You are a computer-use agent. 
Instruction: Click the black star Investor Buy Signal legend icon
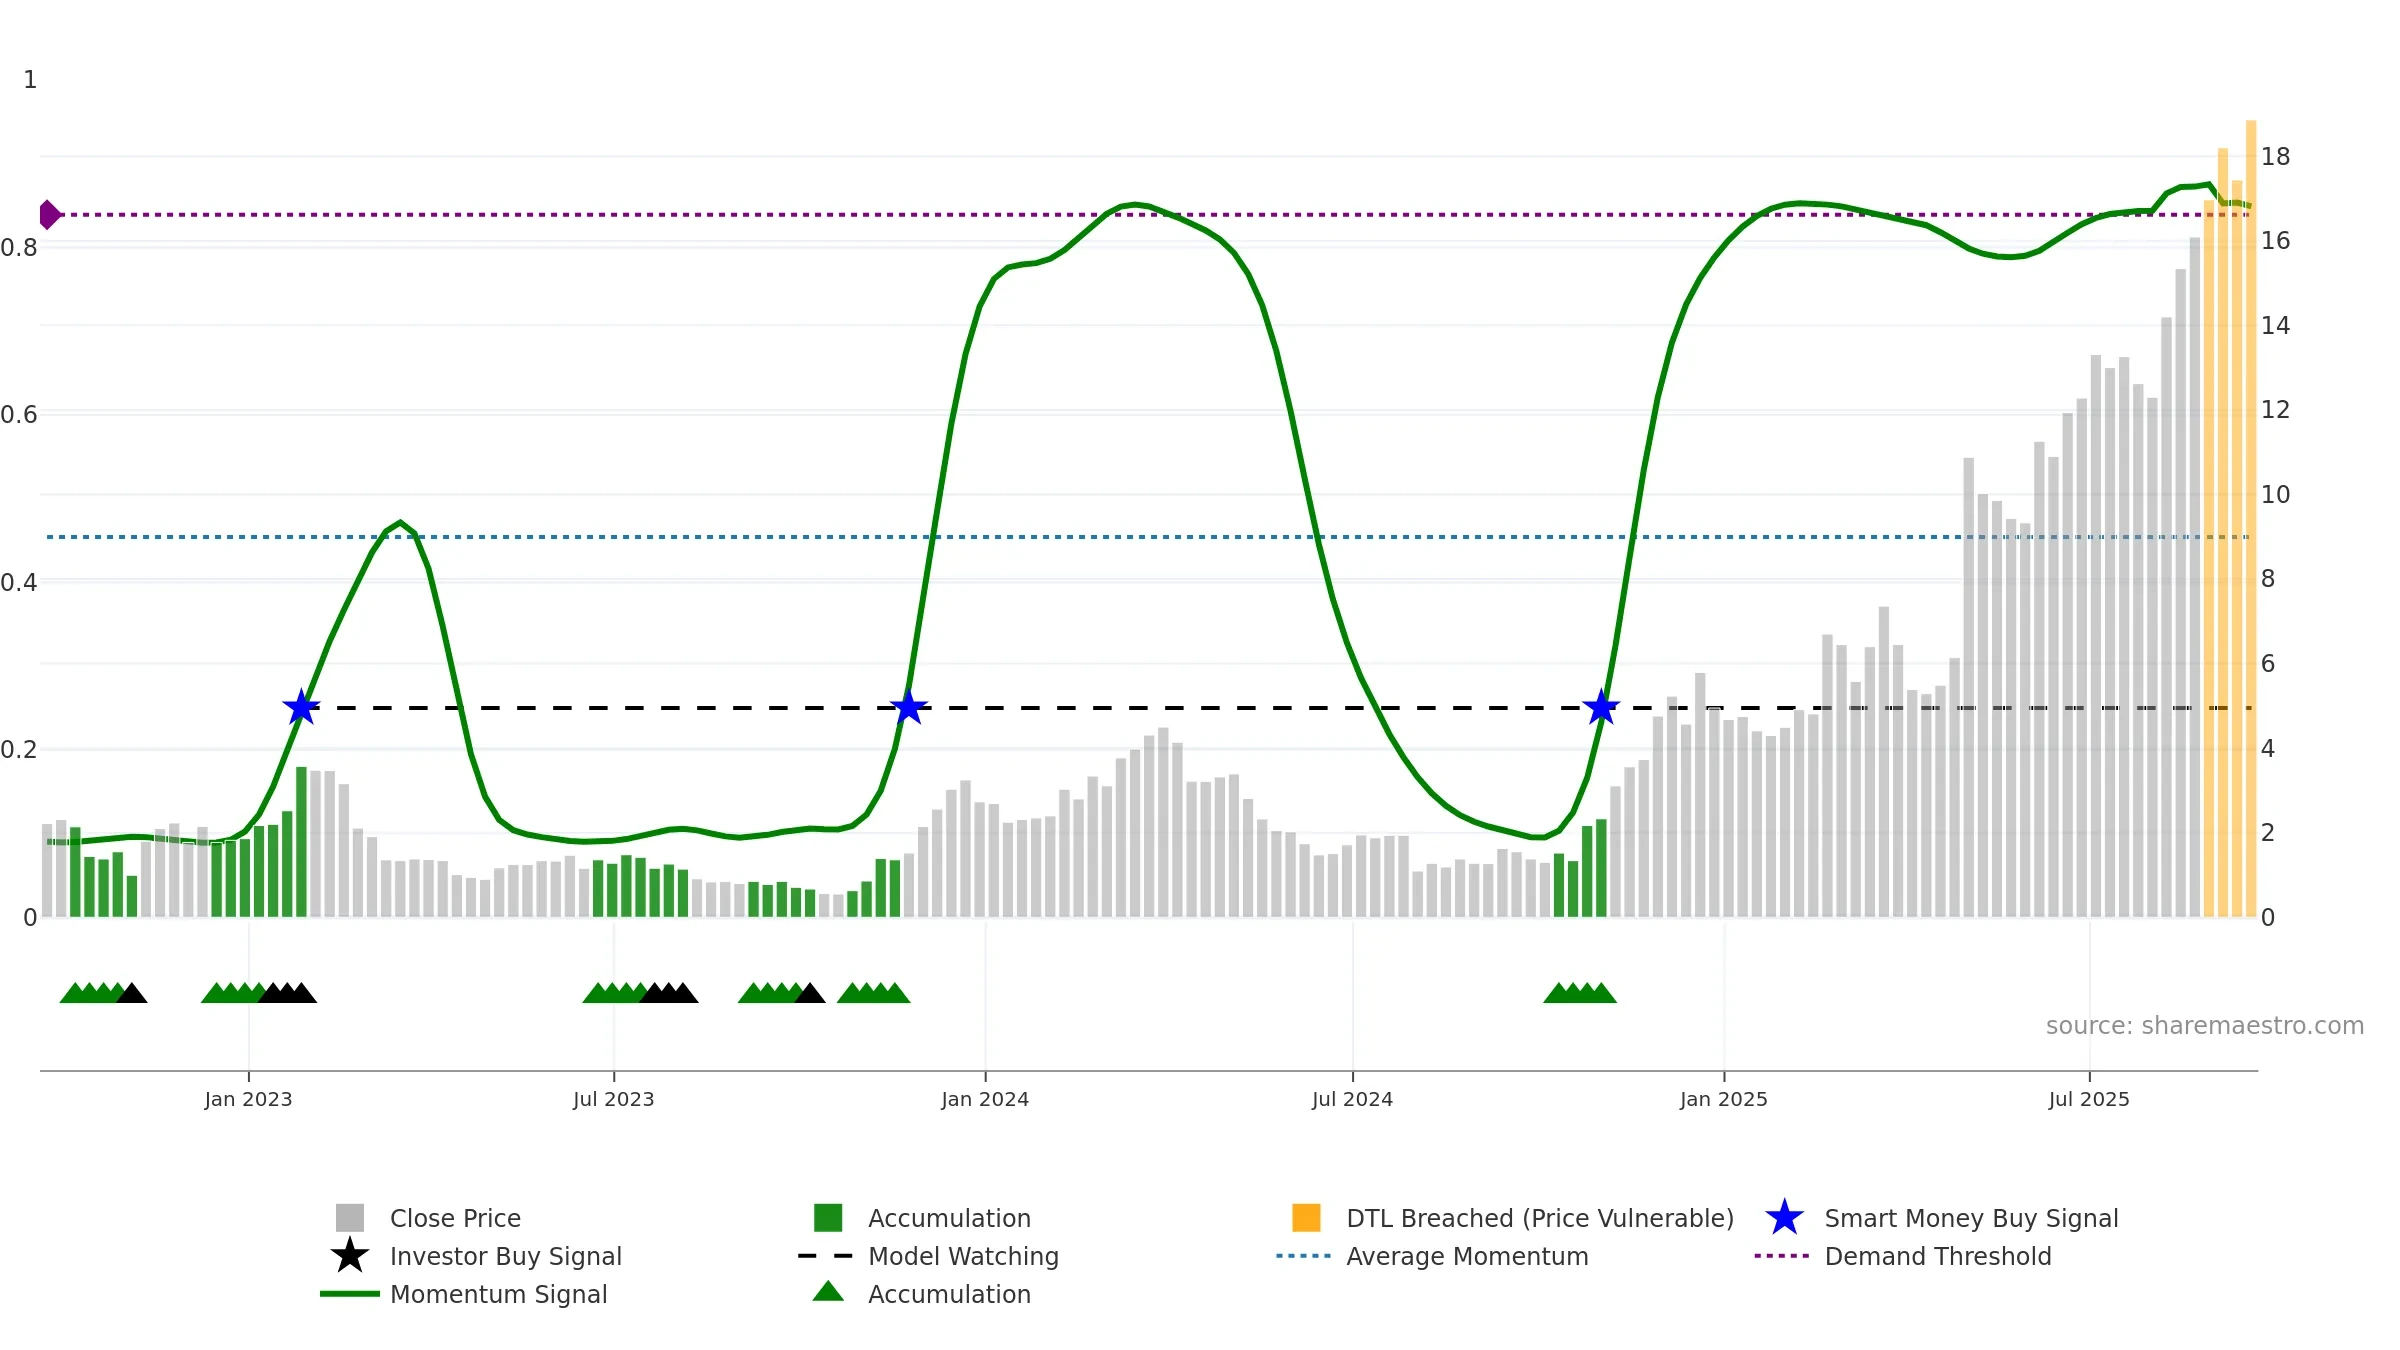[x=350, y=1256]
